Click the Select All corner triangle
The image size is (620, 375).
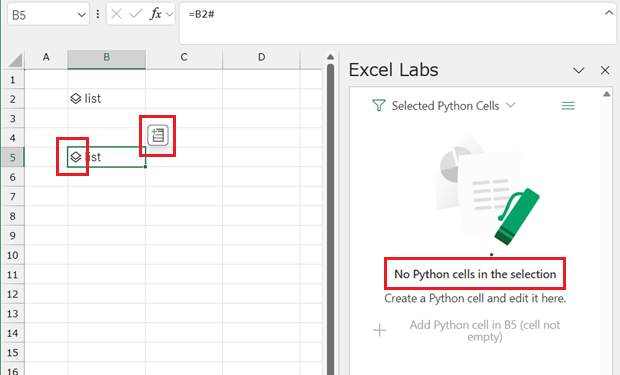15,60
